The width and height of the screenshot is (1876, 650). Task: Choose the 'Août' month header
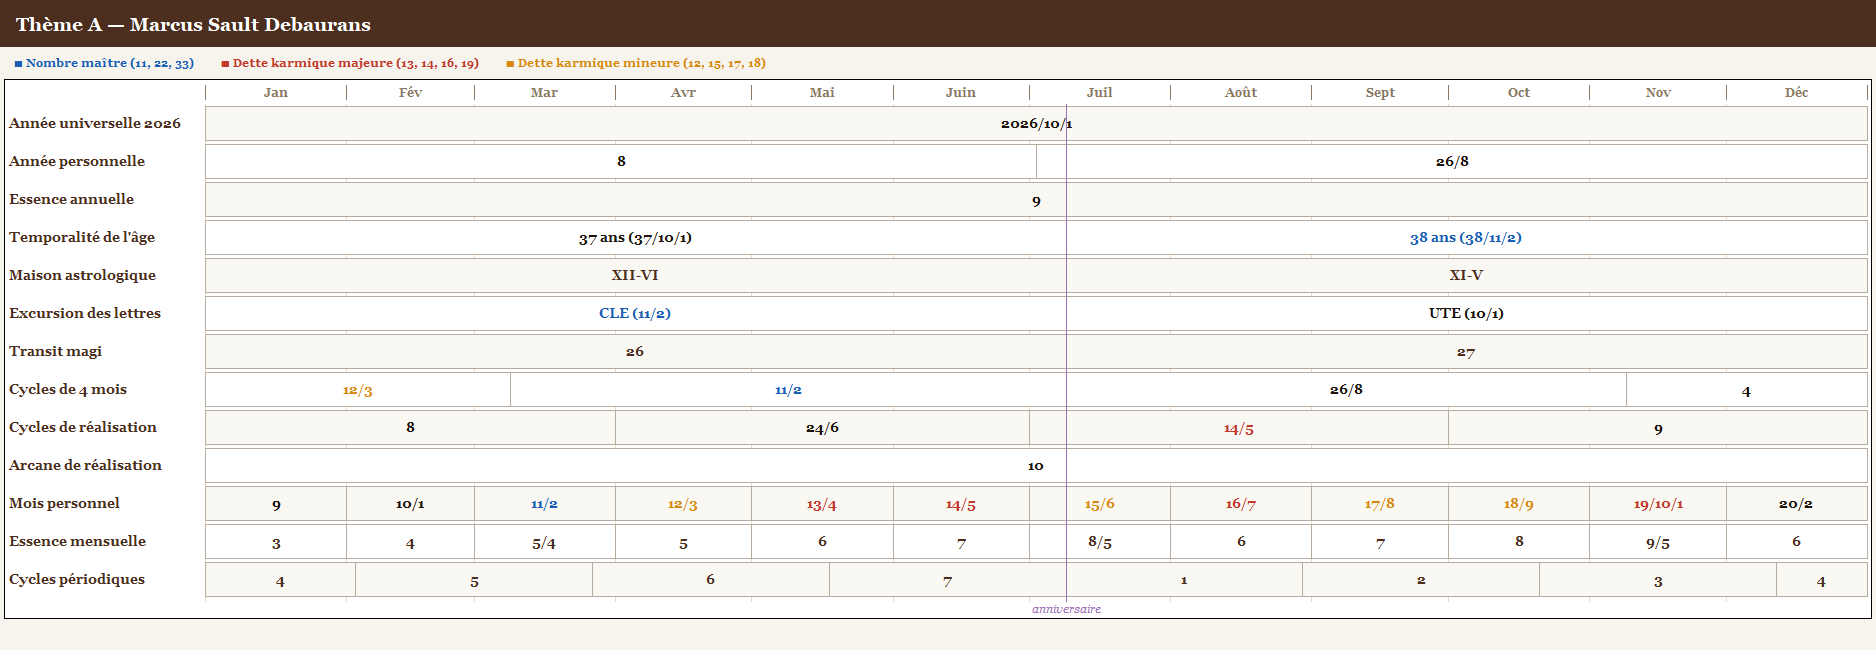click(x=1240, y=93)
